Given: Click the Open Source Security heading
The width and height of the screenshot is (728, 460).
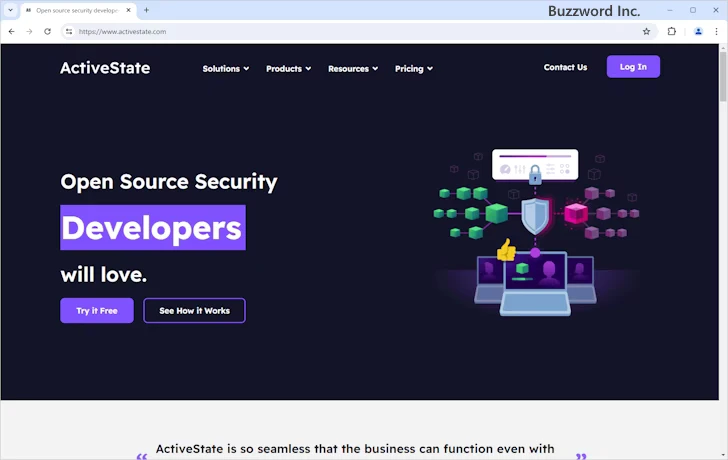Looking at the screenshot, I should [x=169, y=182].
